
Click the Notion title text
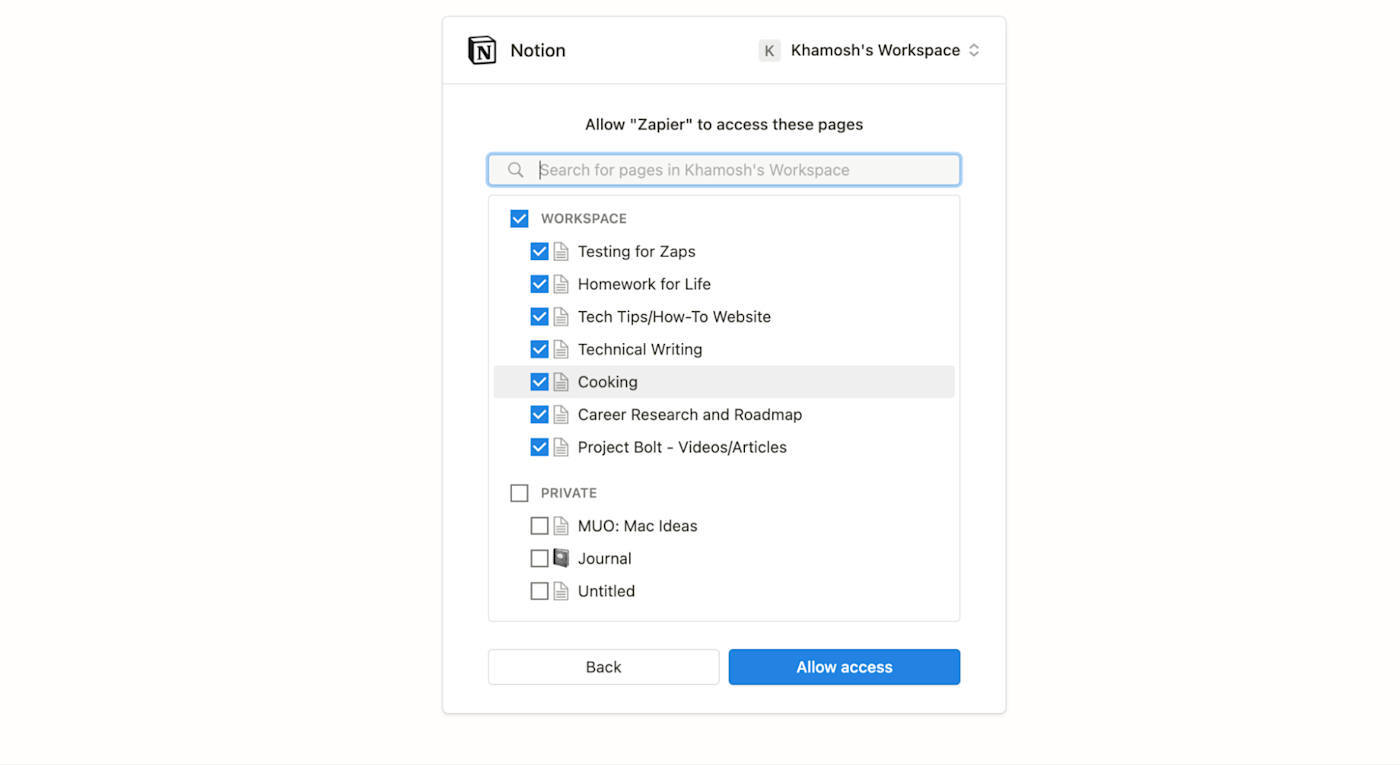[538, 50]
